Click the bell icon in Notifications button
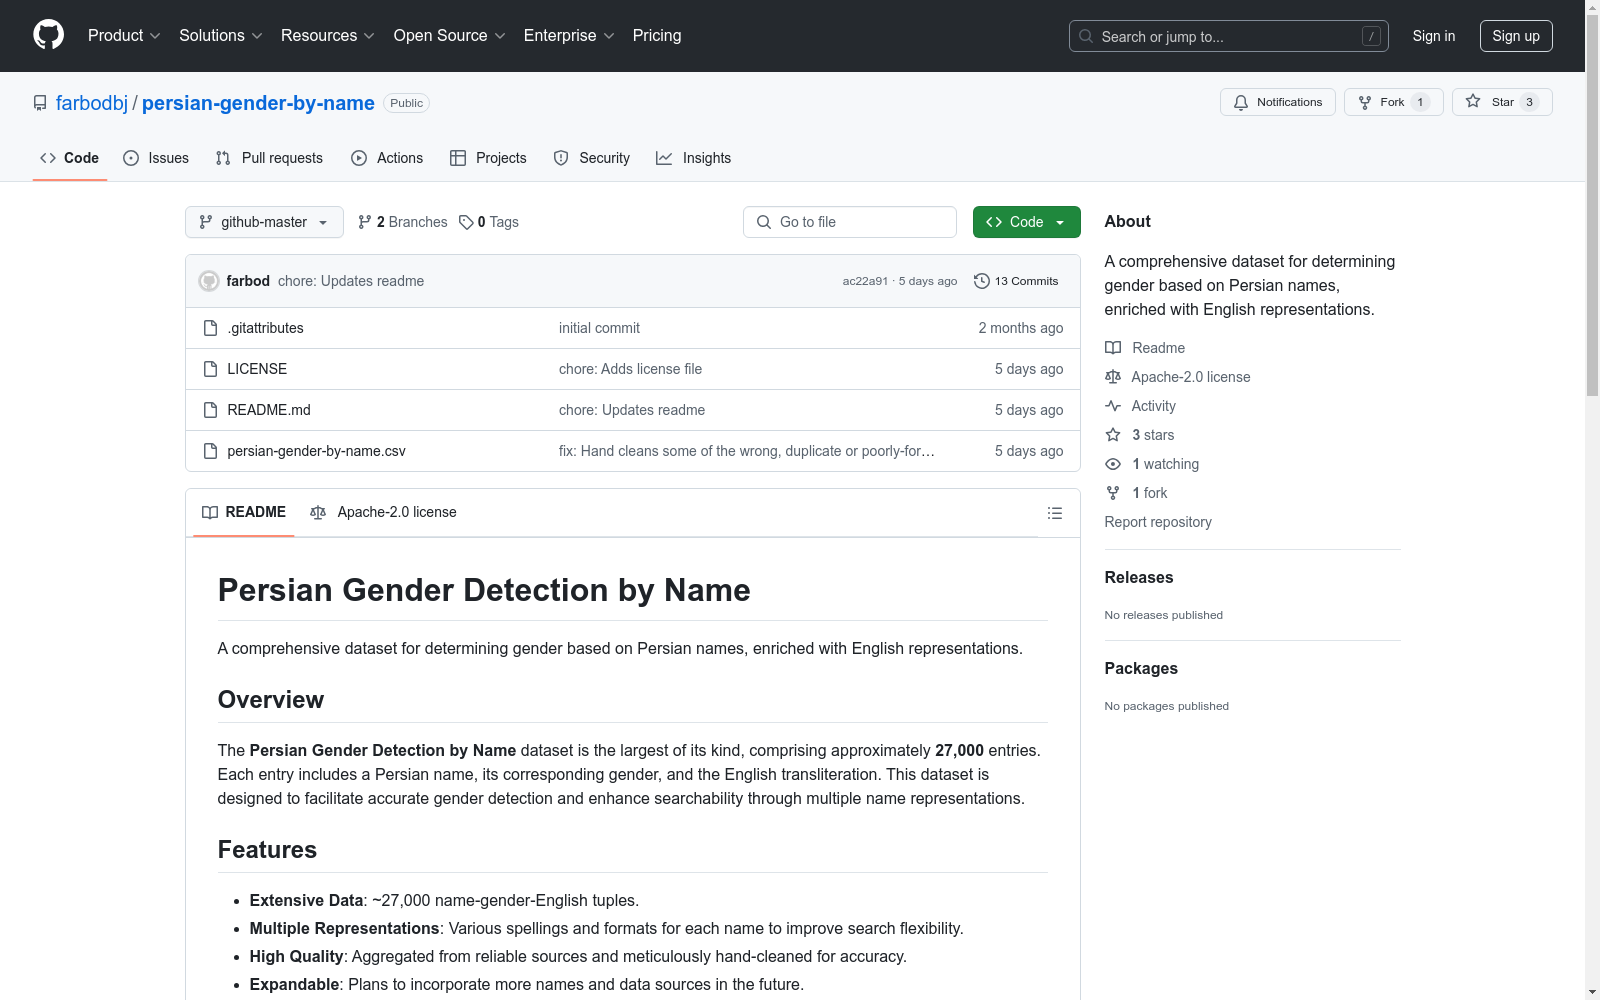Viewport: 1600px width, 1000px height. (1241, 102)
